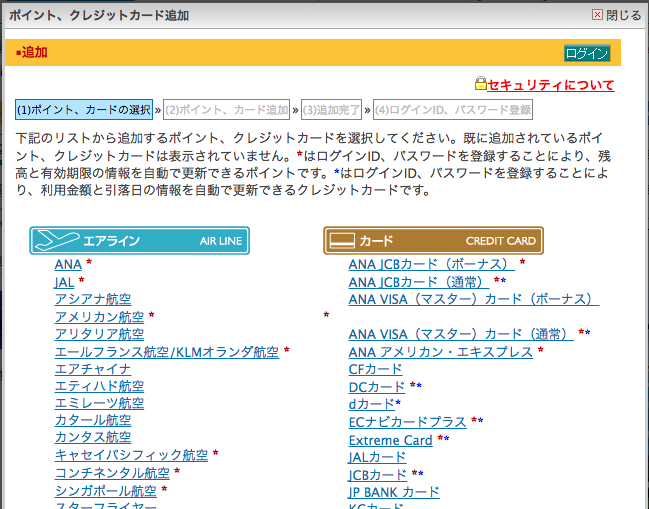Click the airplane icon in エアライン header
This screenshot has width=649, height=509.
[57, 240]
